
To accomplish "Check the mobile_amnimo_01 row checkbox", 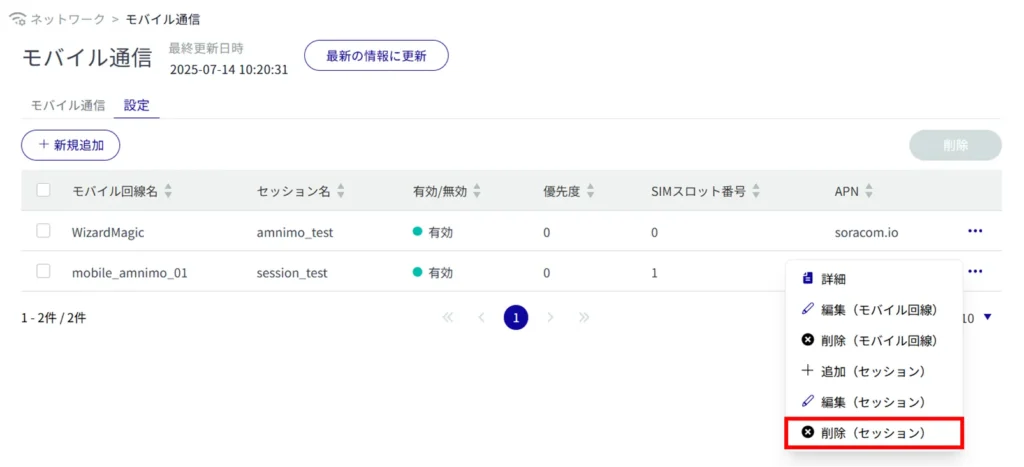I will click(x=43, y=271).
